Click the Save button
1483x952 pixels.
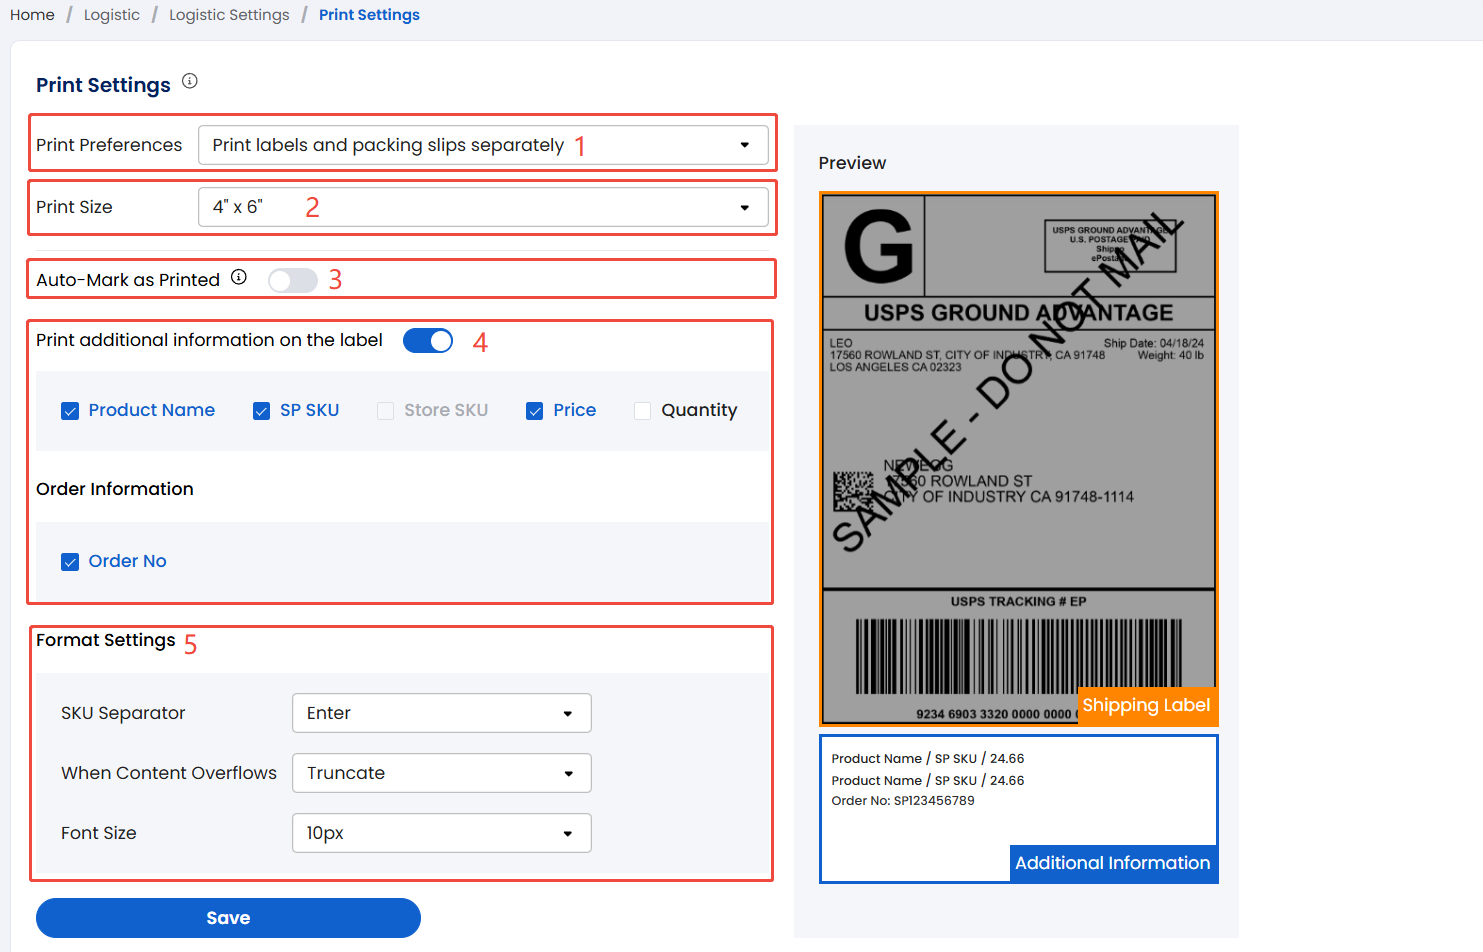228,918
